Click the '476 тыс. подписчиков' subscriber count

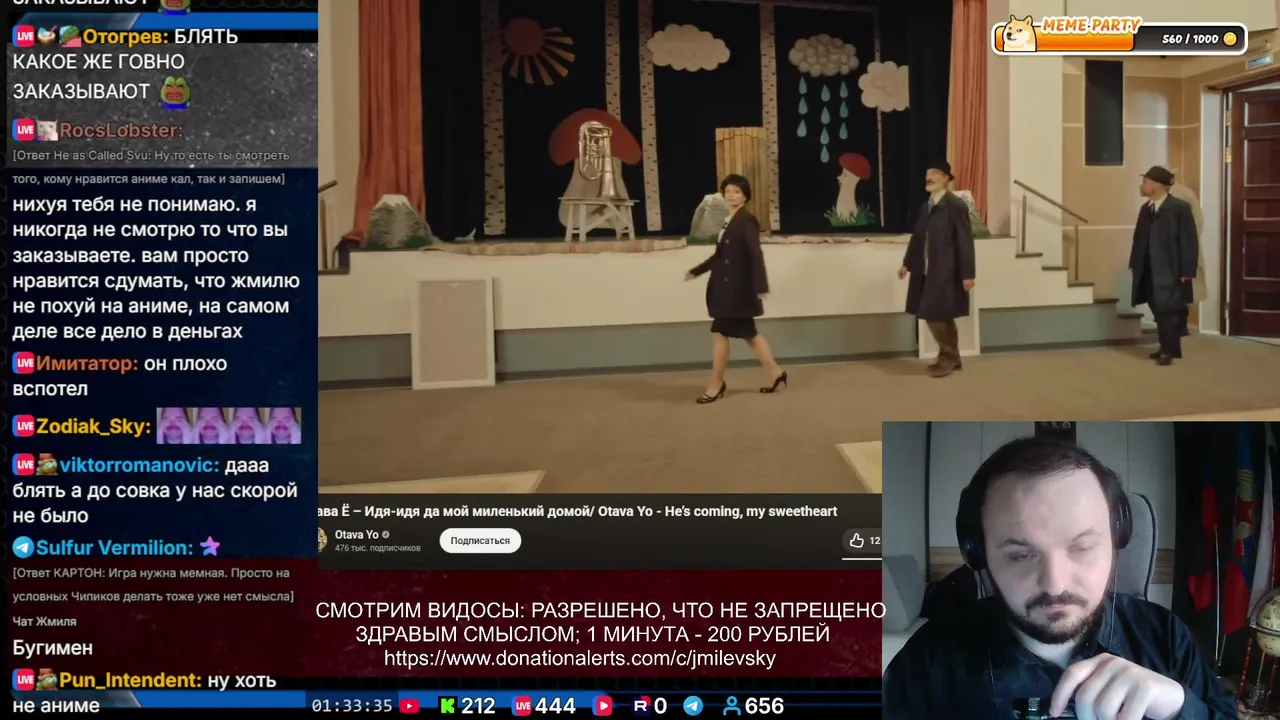pos(377,548)
